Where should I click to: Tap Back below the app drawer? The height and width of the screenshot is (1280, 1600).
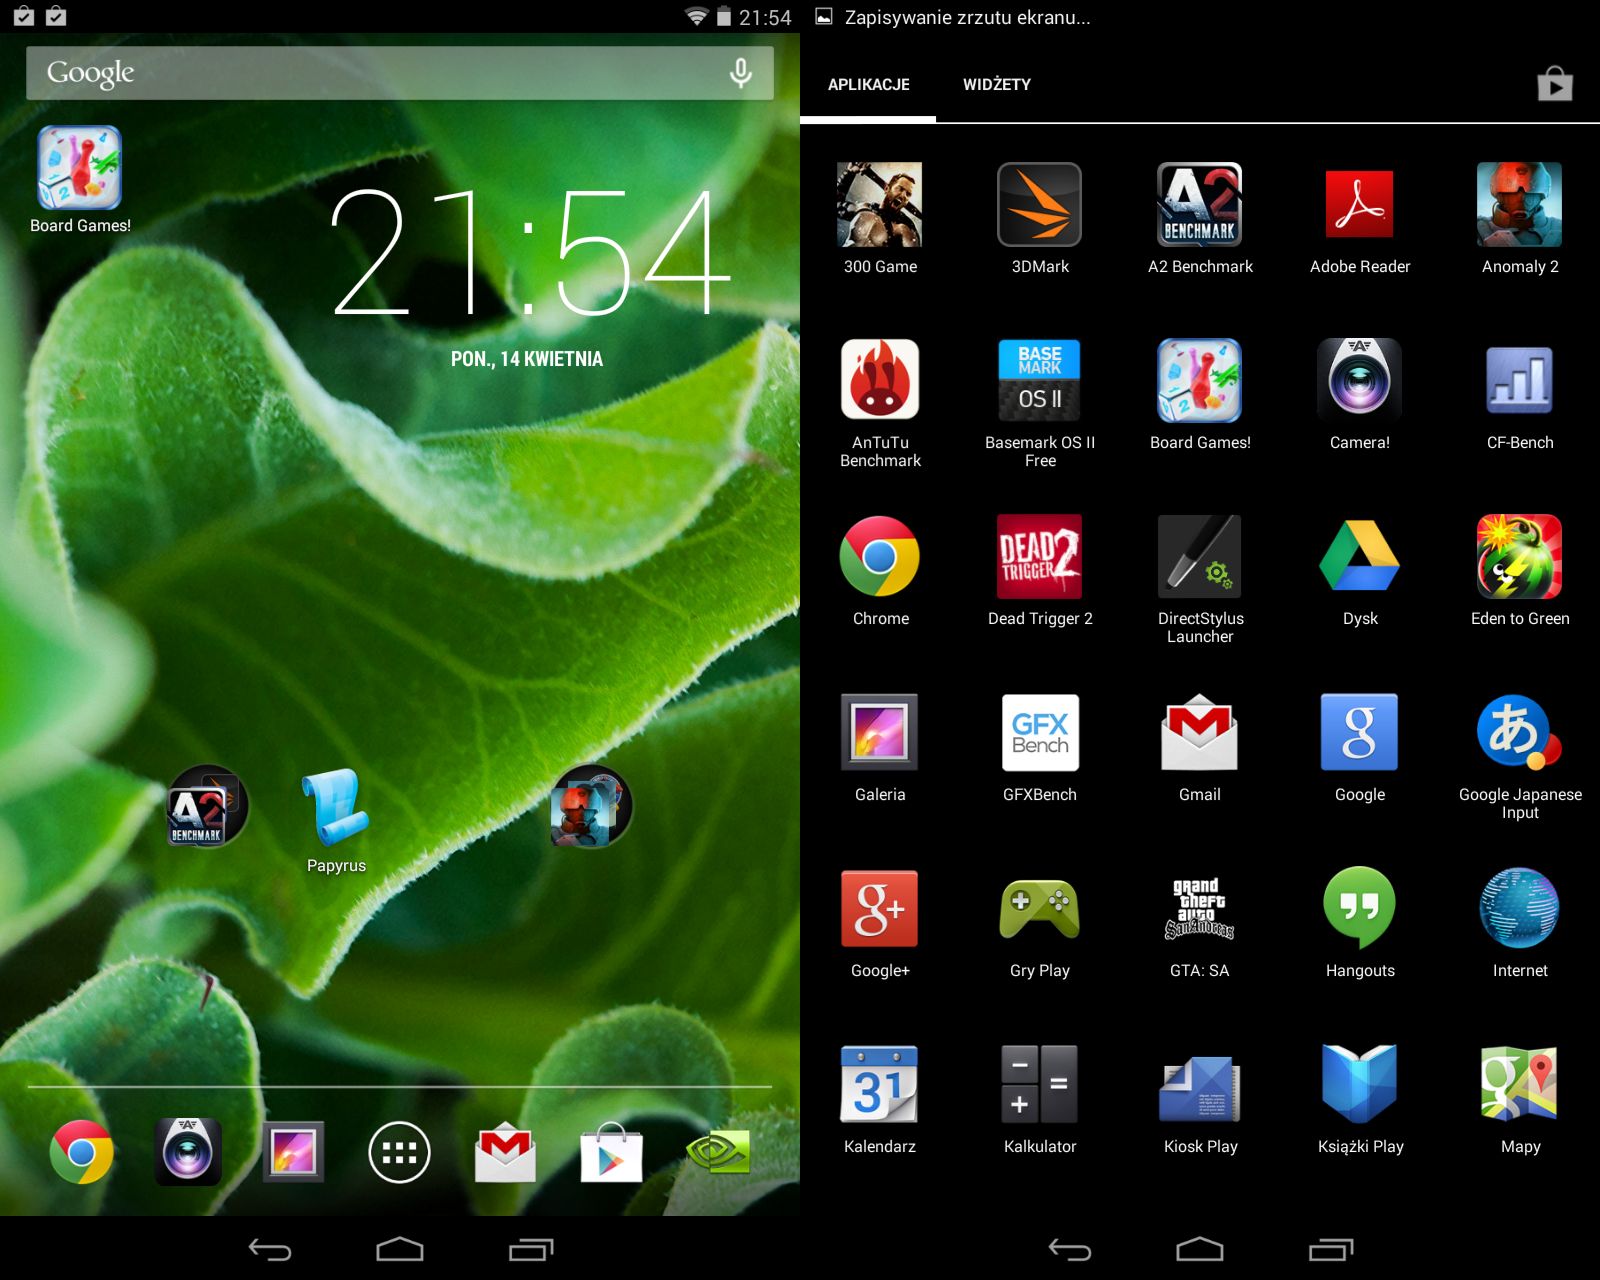point(1070,1249)
